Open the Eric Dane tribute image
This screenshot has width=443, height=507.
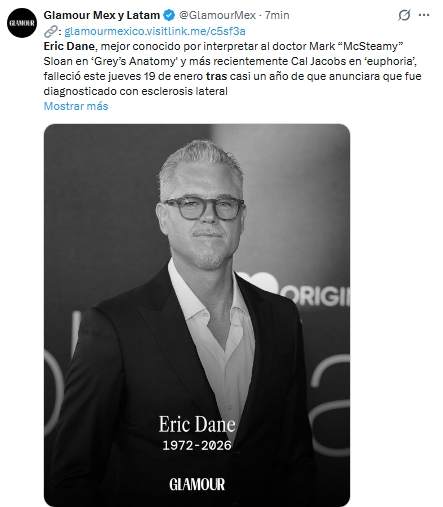click(x=197, y=315)
